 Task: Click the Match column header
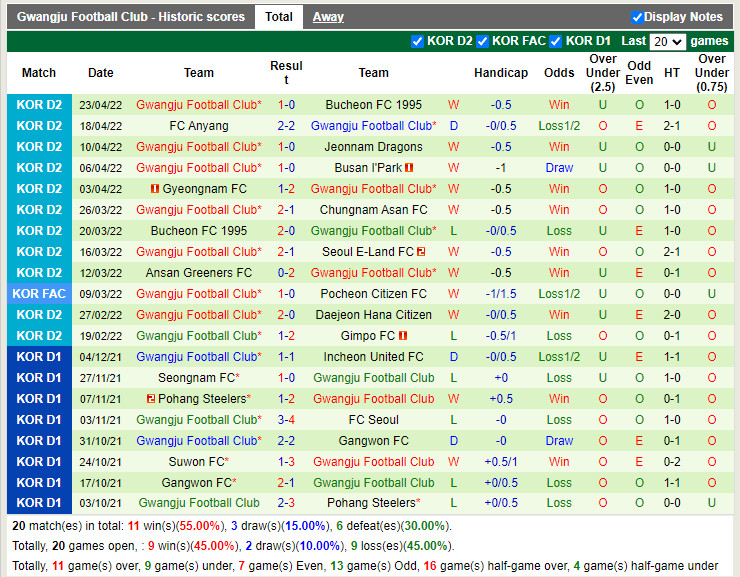pos(39,73)
